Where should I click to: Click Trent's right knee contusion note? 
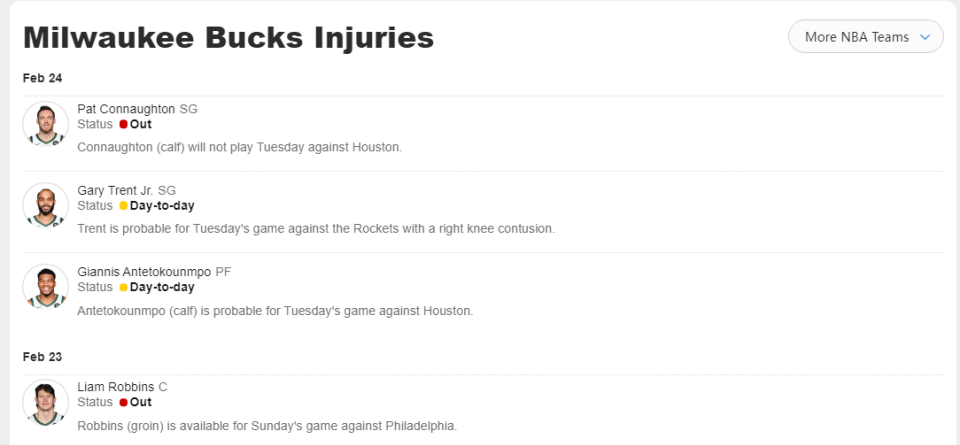316,229
